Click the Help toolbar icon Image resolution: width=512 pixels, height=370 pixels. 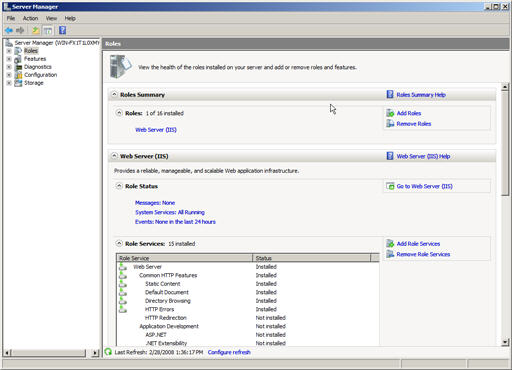[62, 30]
